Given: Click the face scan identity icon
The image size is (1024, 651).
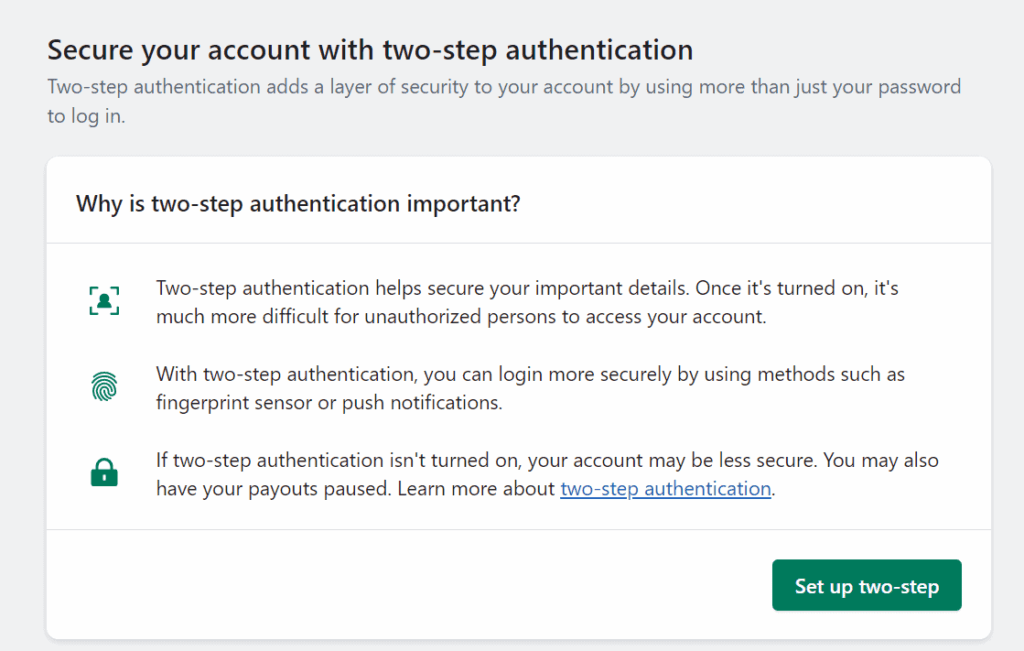Looking at the screenshot, I should (104, 300).
